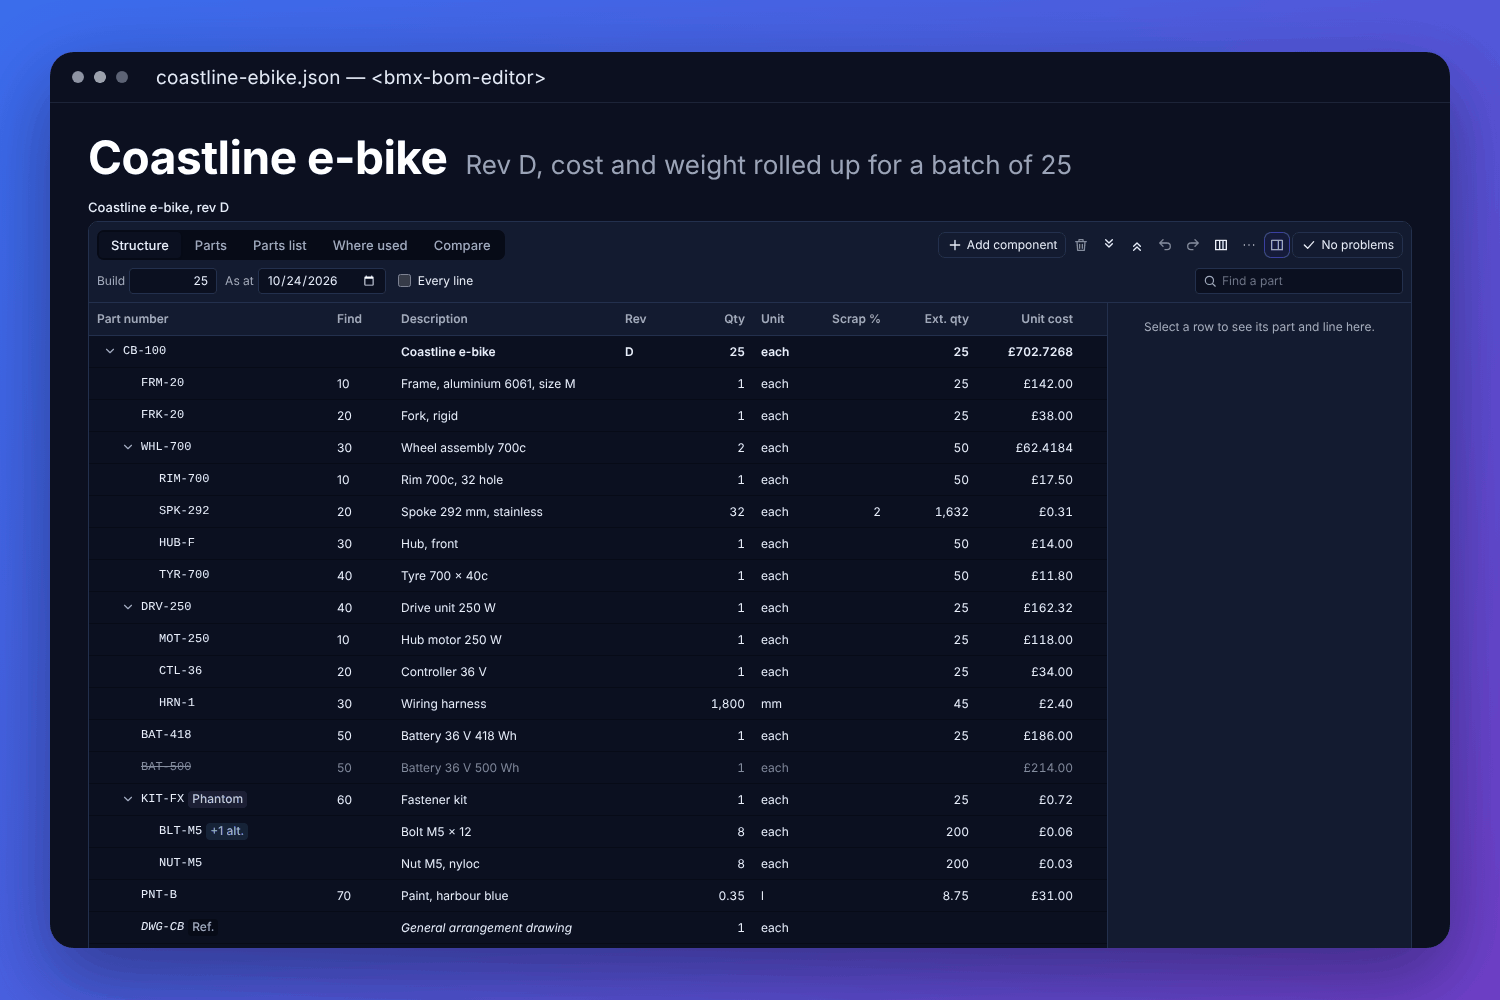Open the calendar picker in the As at field
The image size is (1500, 1000).
369,281
